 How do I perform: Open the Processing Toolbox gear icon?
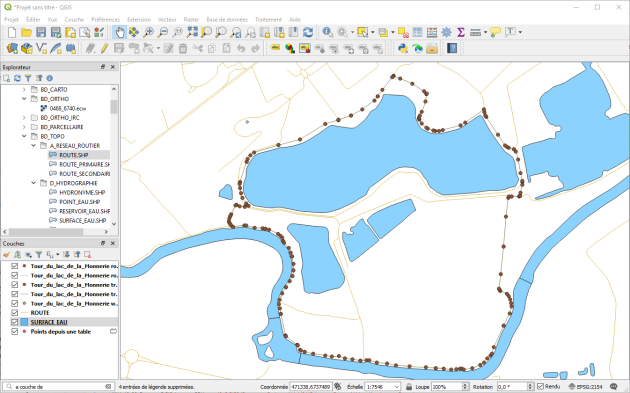pyautogui.click(x=446, y=32)
